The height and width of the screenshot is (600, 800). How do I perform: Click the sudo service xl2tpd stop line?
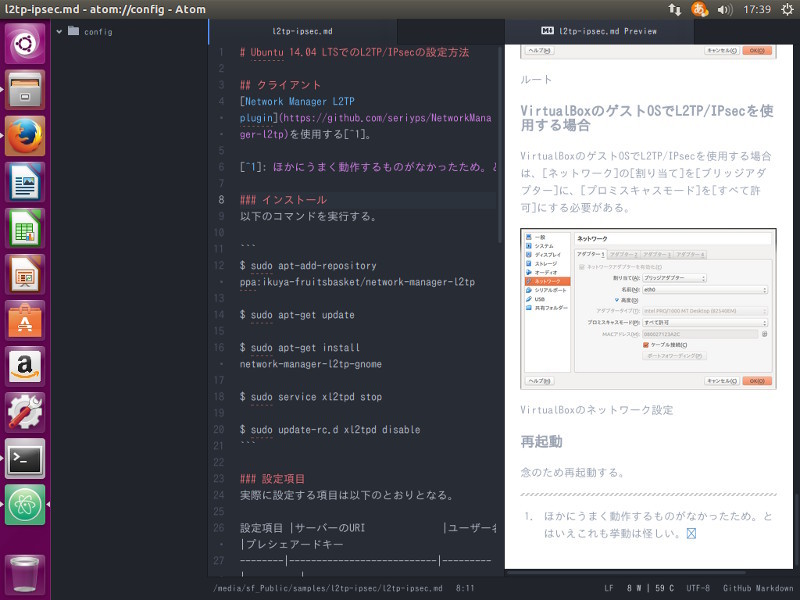(311, 396)
